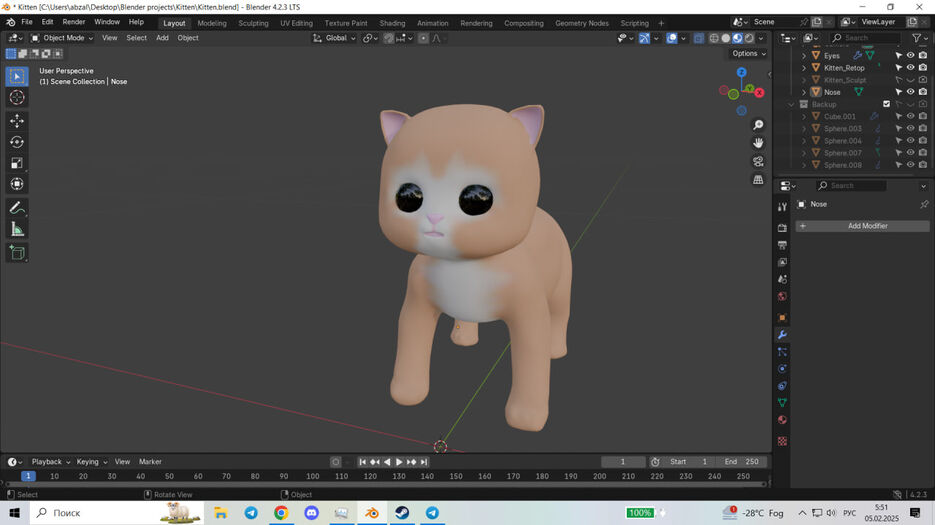This screenshot has height=525, width=935.
Task: Open the Render properties tab
Action: click(782, 228)
